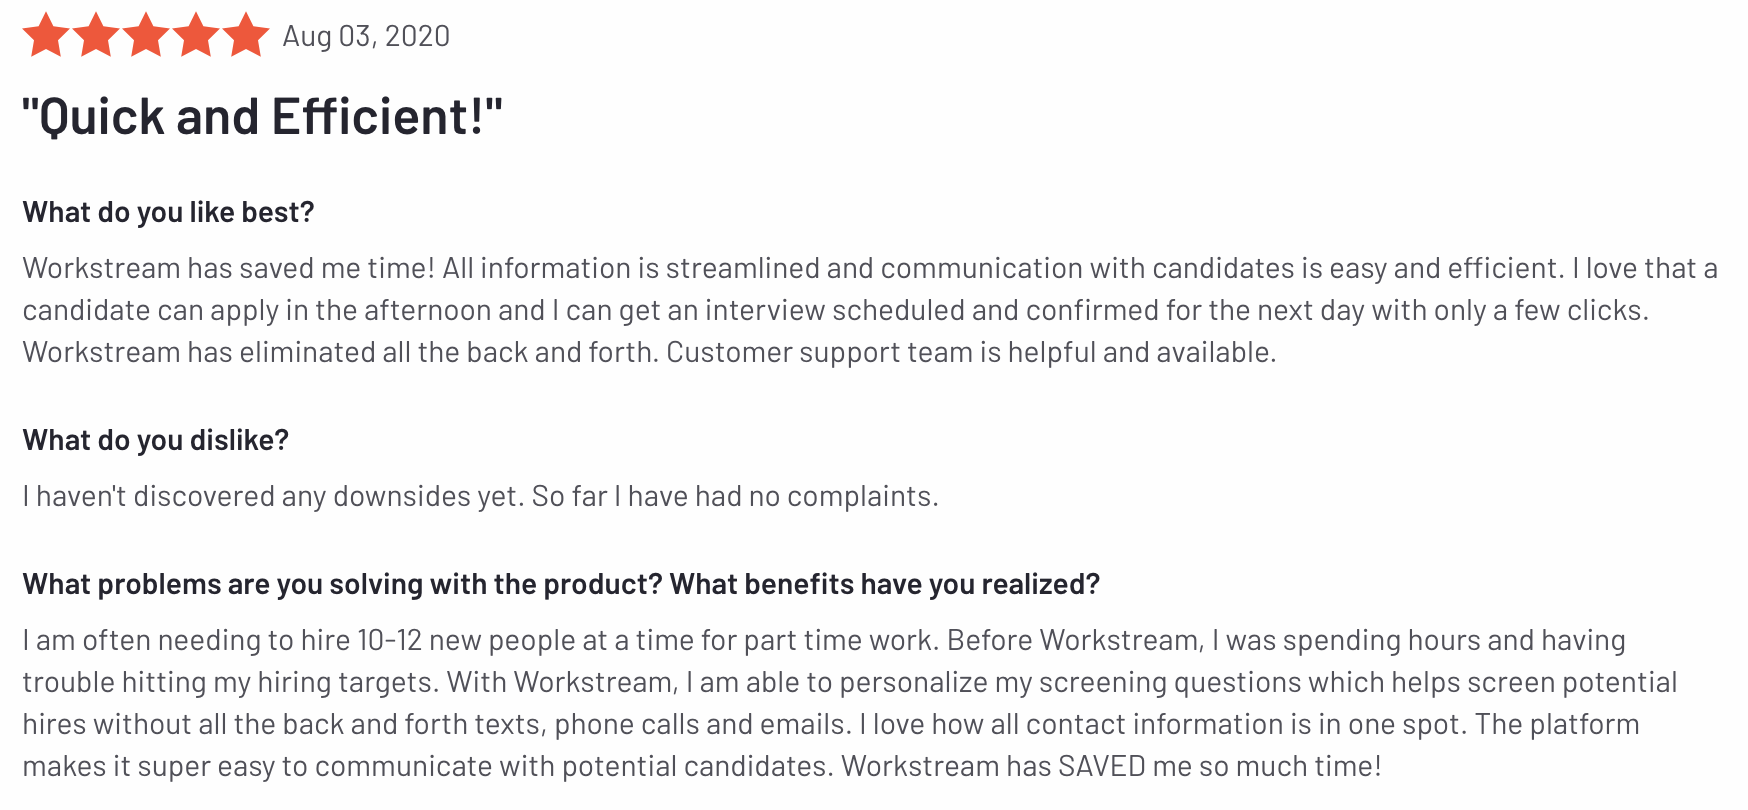The image size is (1748, 810).
Task: Click the sentence "Workstream has saved me time!"
Action: pyautogui.click(x=229, y=268)
